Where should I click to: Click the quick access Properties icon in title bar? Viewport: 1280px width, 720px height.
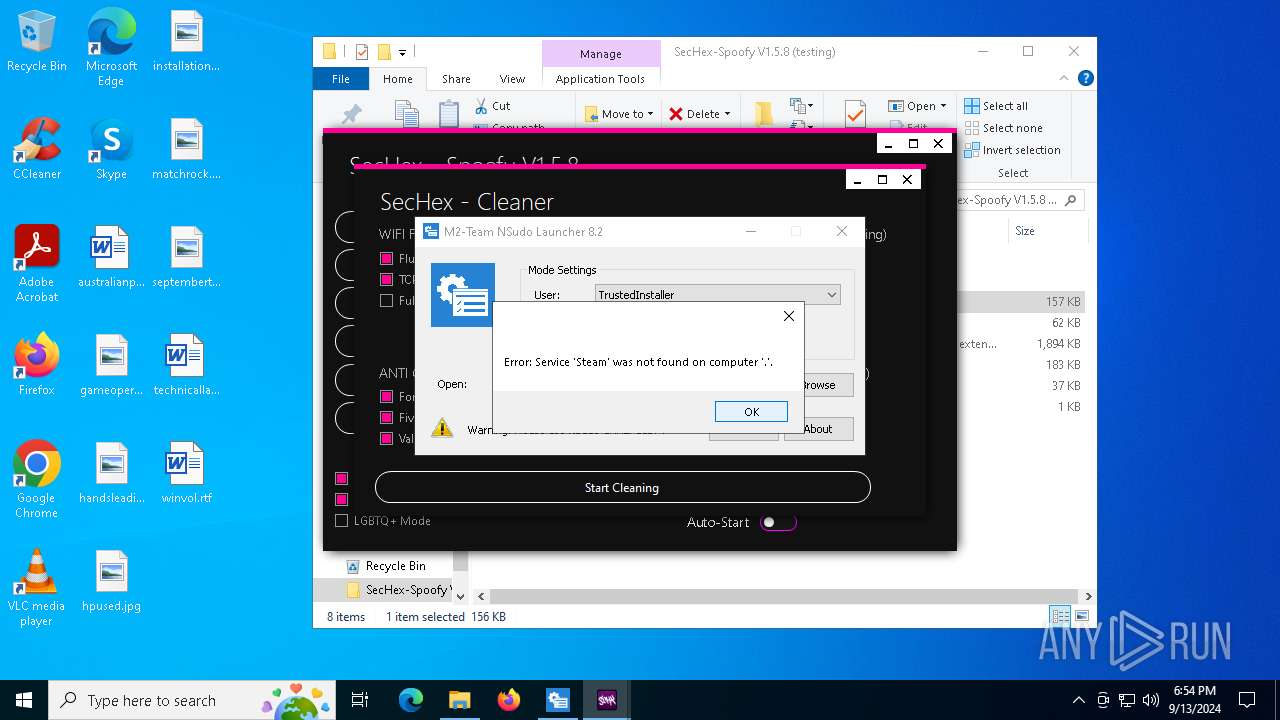361,52
